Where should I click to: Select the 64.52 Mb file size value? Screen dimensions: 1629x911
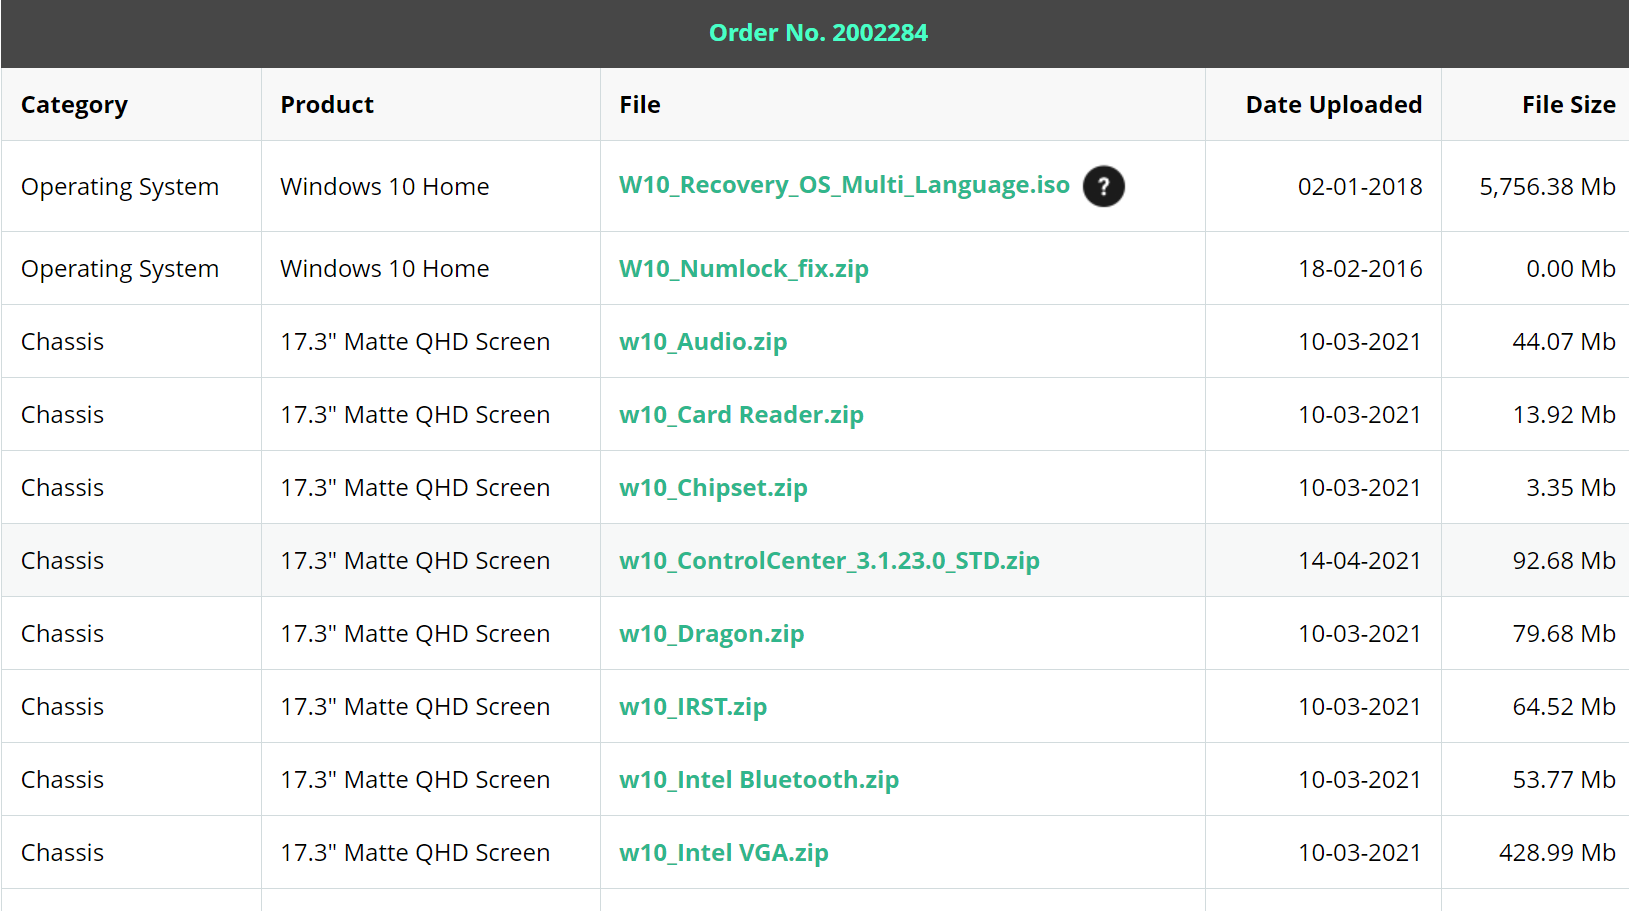coord(1564,707)
